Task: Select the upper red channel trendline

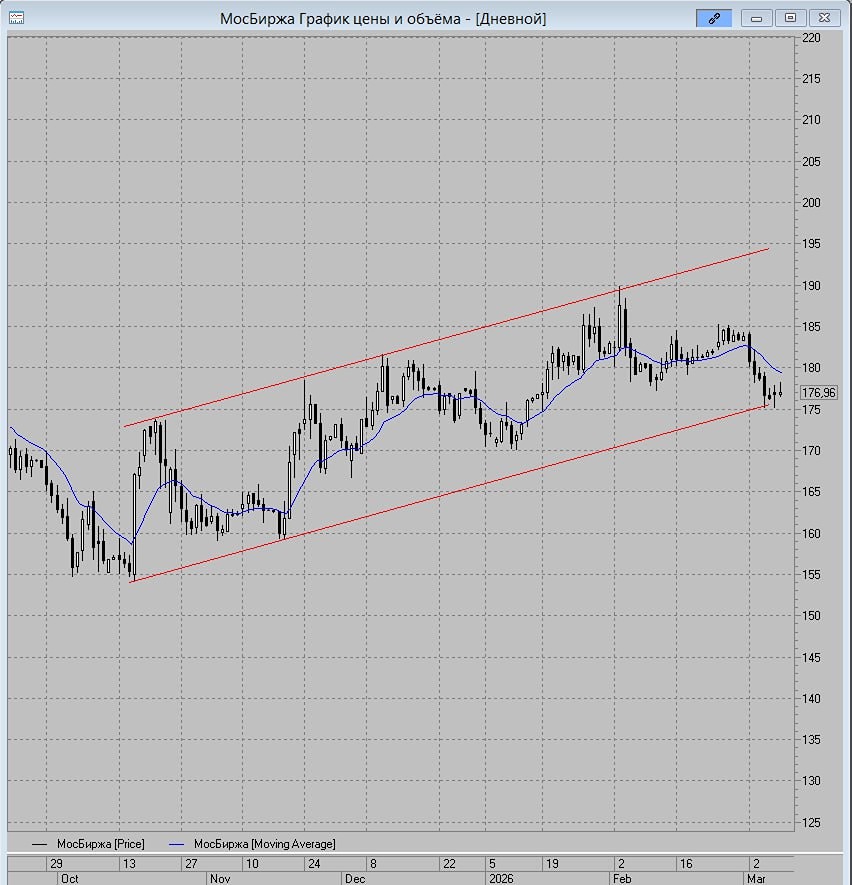Action: click(x=446, y=338)
